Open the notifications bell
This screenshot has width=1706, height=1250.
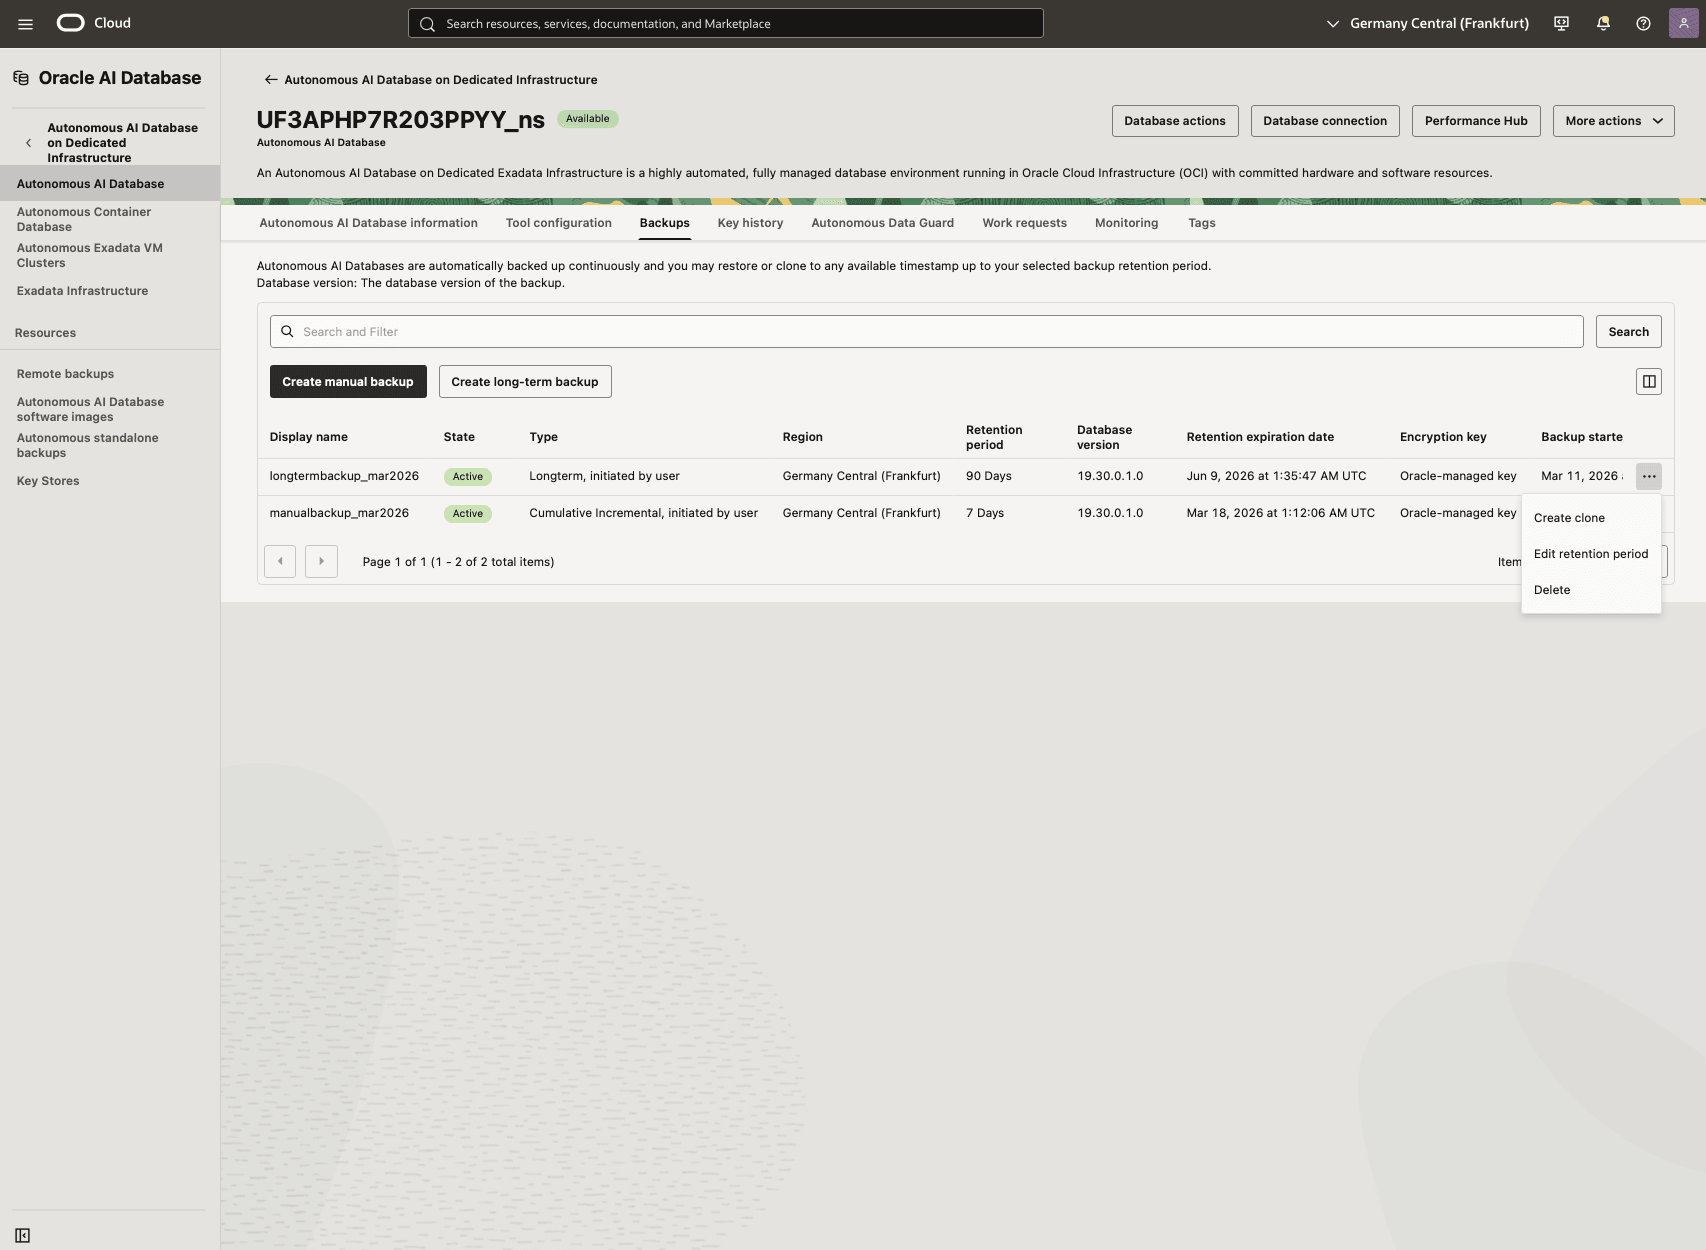[1603, 23]
